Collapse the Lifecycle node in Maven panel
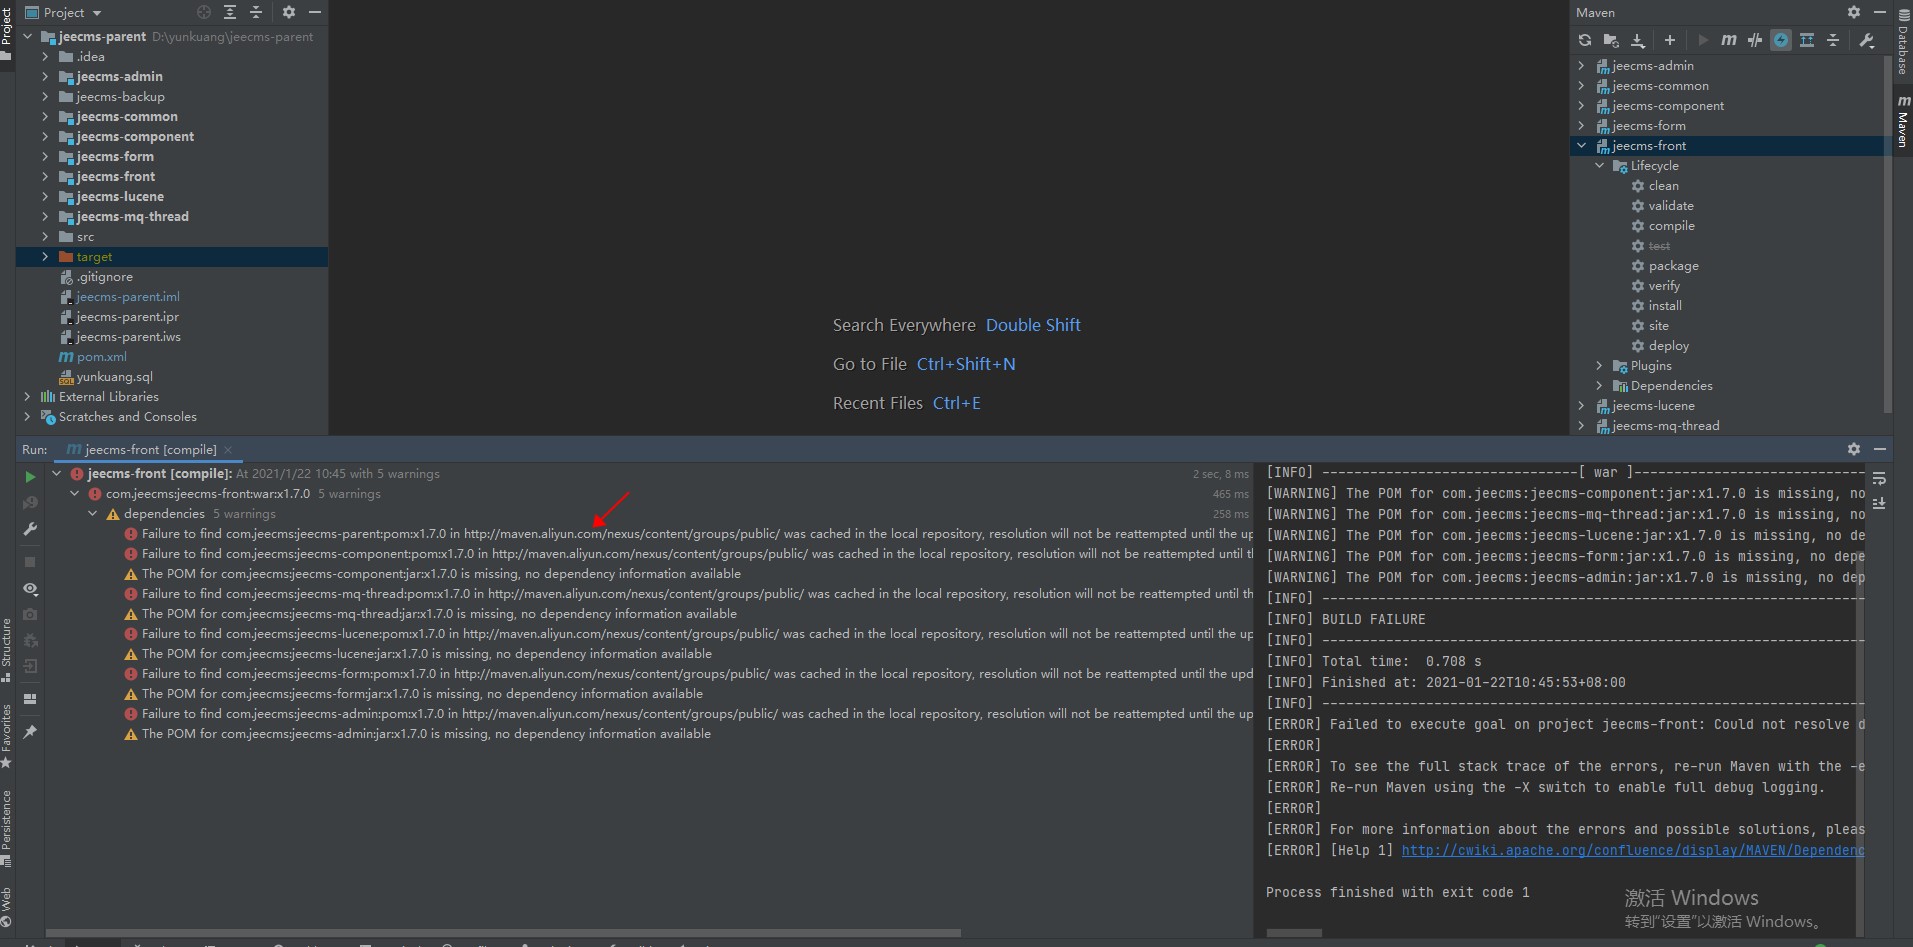Viewport: 1913px width, 947px height. pyautogui.click(x=1599, y=166)
